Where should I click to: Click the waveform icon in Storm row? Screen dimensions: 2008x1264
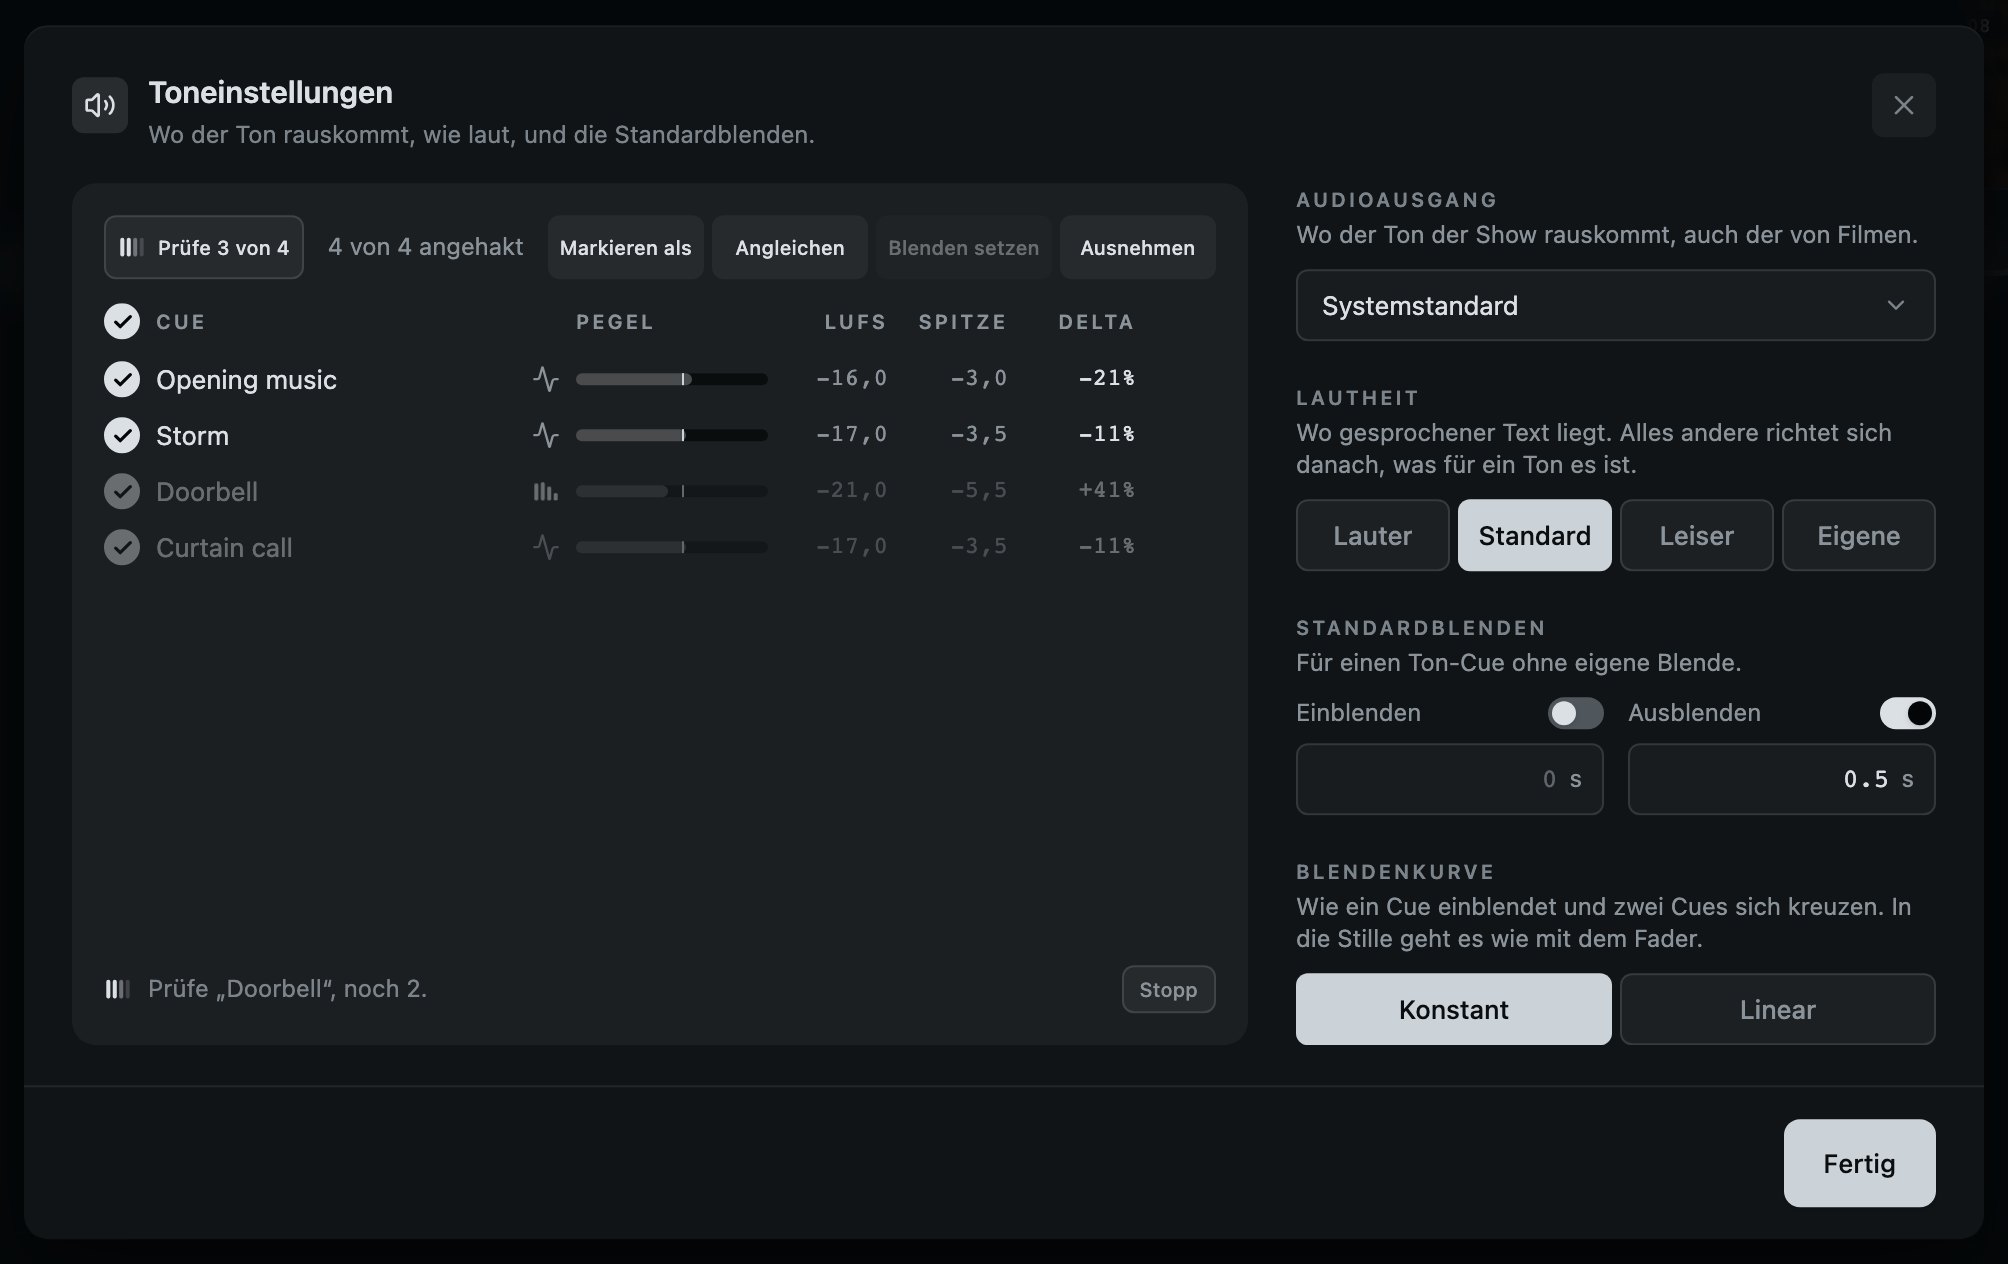coord(545,435)
